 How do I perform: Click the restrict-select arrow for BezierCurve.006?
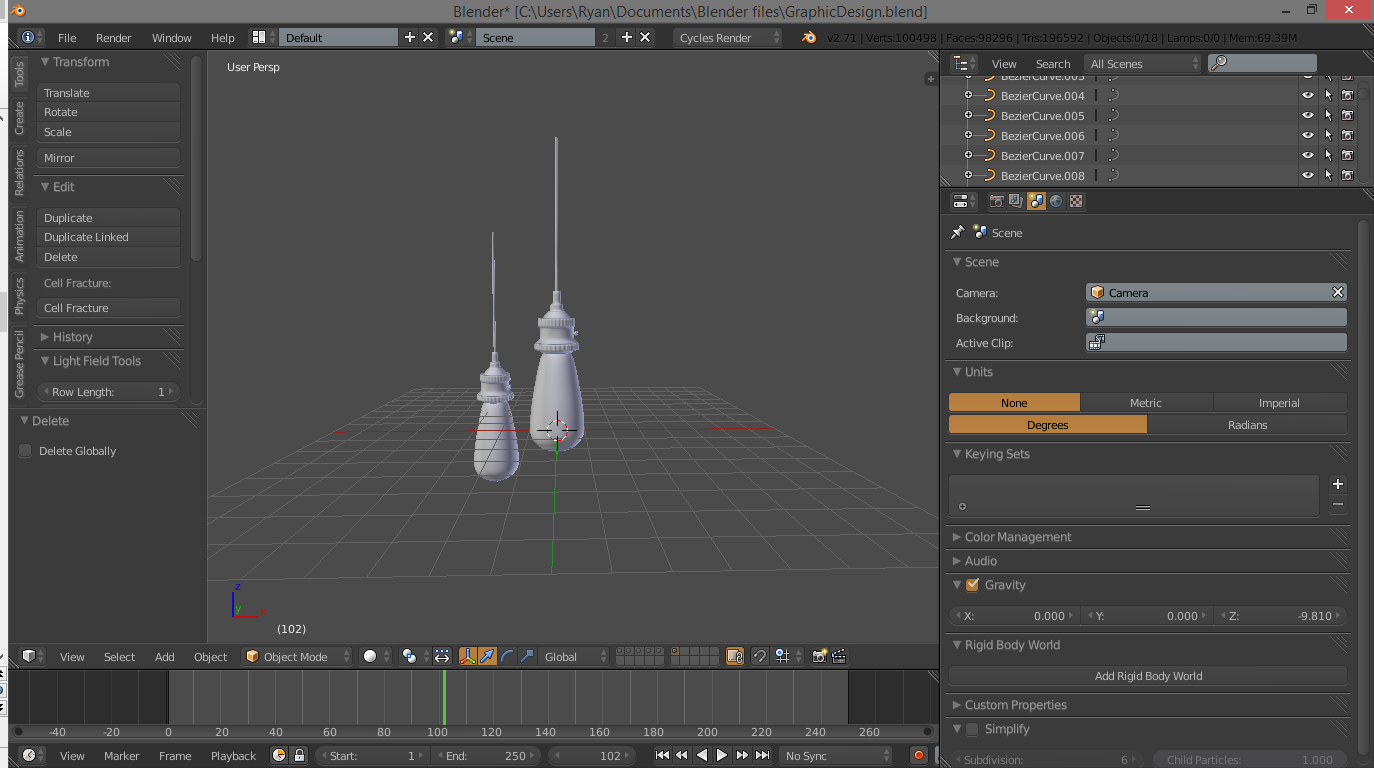click(x=1328, y=135)
